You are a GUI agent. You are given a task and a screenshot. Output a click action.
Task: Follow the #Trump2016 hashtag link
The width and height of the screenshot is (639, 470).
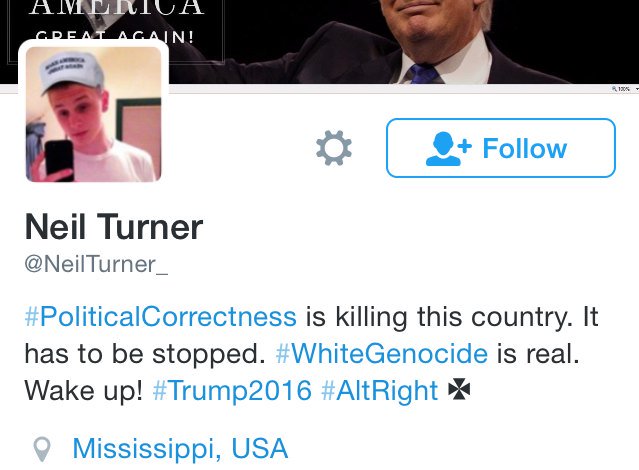(232, 391)
